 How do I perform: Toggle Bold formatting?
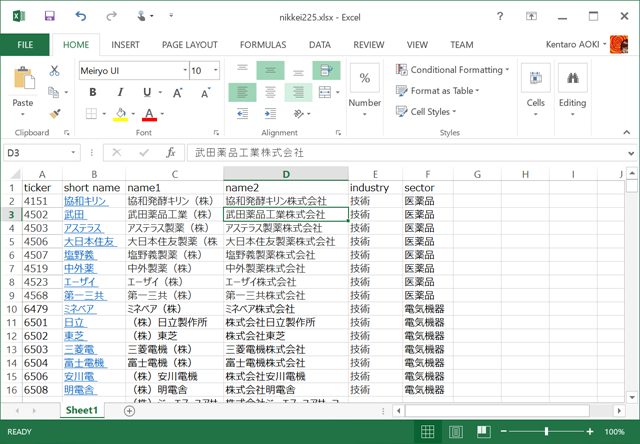pos(93,92)
